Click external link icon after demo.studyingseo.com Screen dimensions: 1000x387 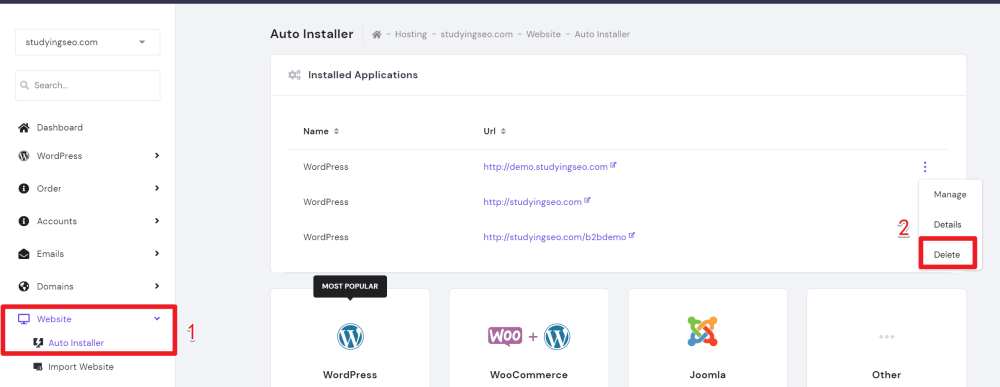point(614,165)
